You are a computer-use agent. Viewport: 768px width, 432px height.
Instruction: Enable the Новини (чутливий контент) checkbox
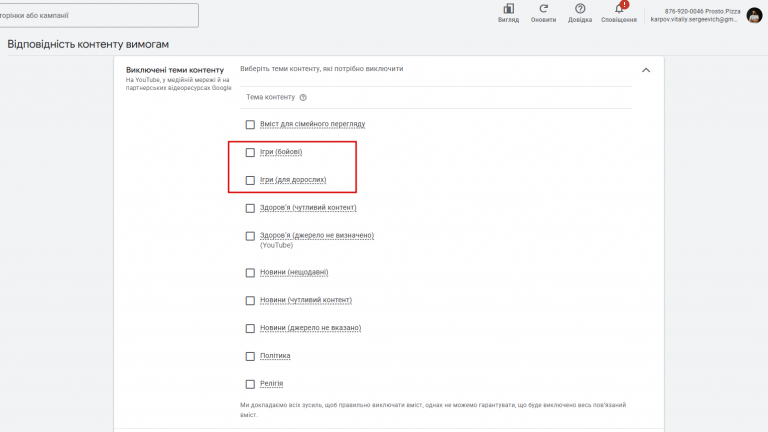(250, 300)
